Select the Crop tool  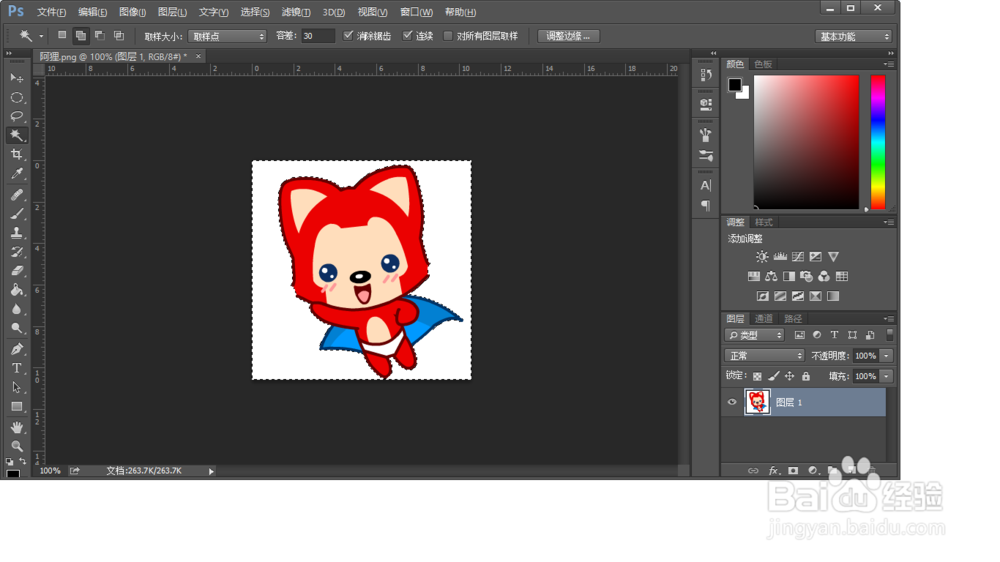[17, 154]
